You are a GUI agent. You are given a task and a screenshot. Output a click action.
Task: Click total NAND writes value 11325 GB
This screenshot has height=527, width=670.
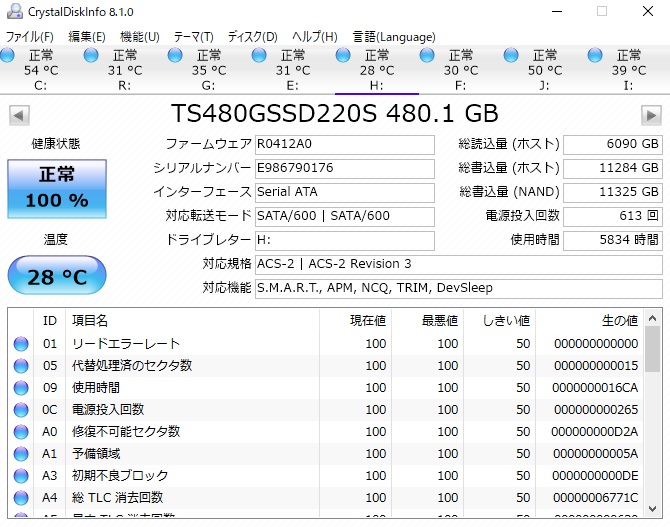[613, 192]
